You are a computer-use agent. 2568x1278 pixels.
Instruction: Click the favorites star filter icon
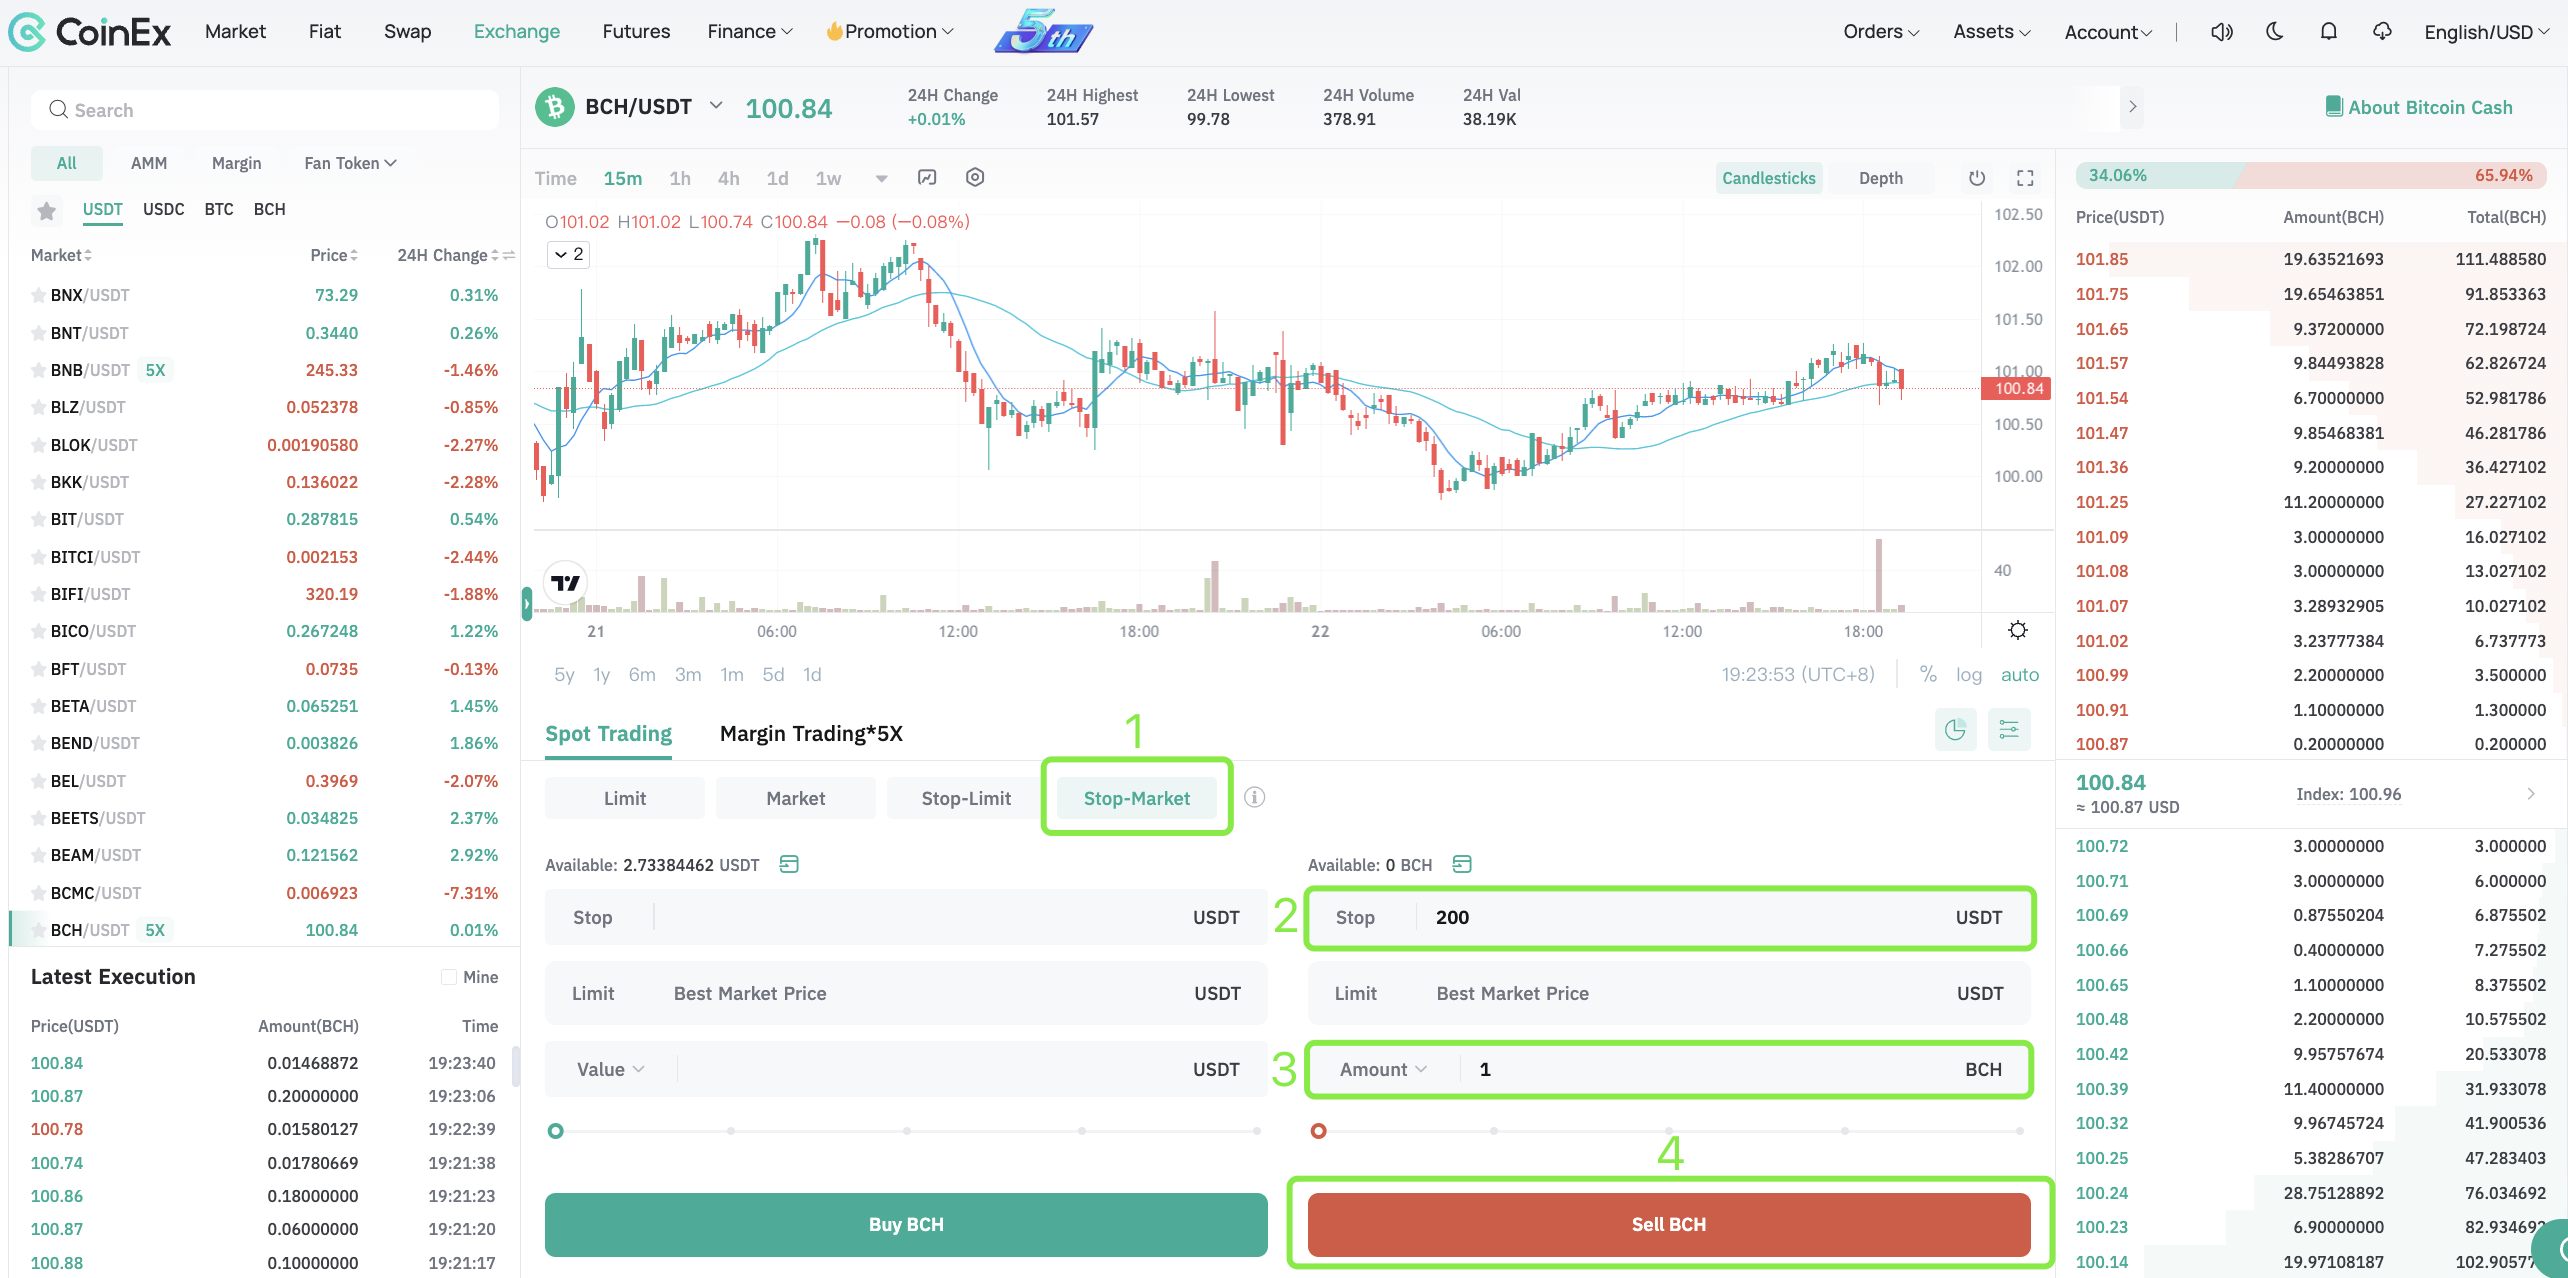[46, 210]
